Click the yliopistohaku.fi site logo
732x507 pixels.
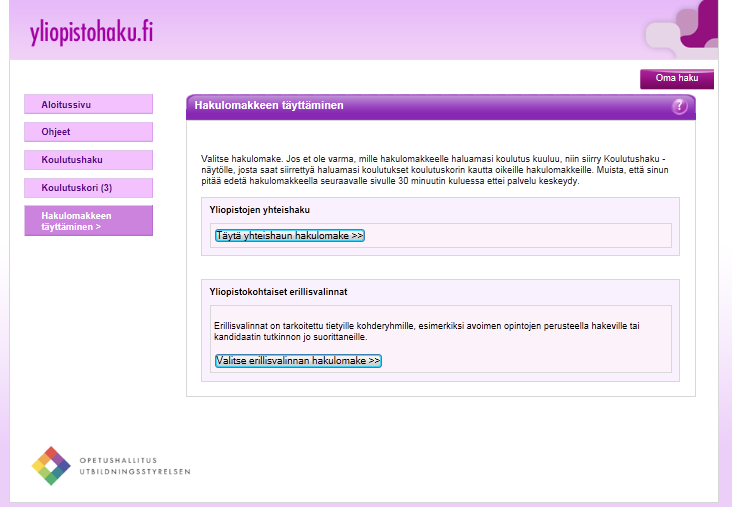click(x=92, y=32)
